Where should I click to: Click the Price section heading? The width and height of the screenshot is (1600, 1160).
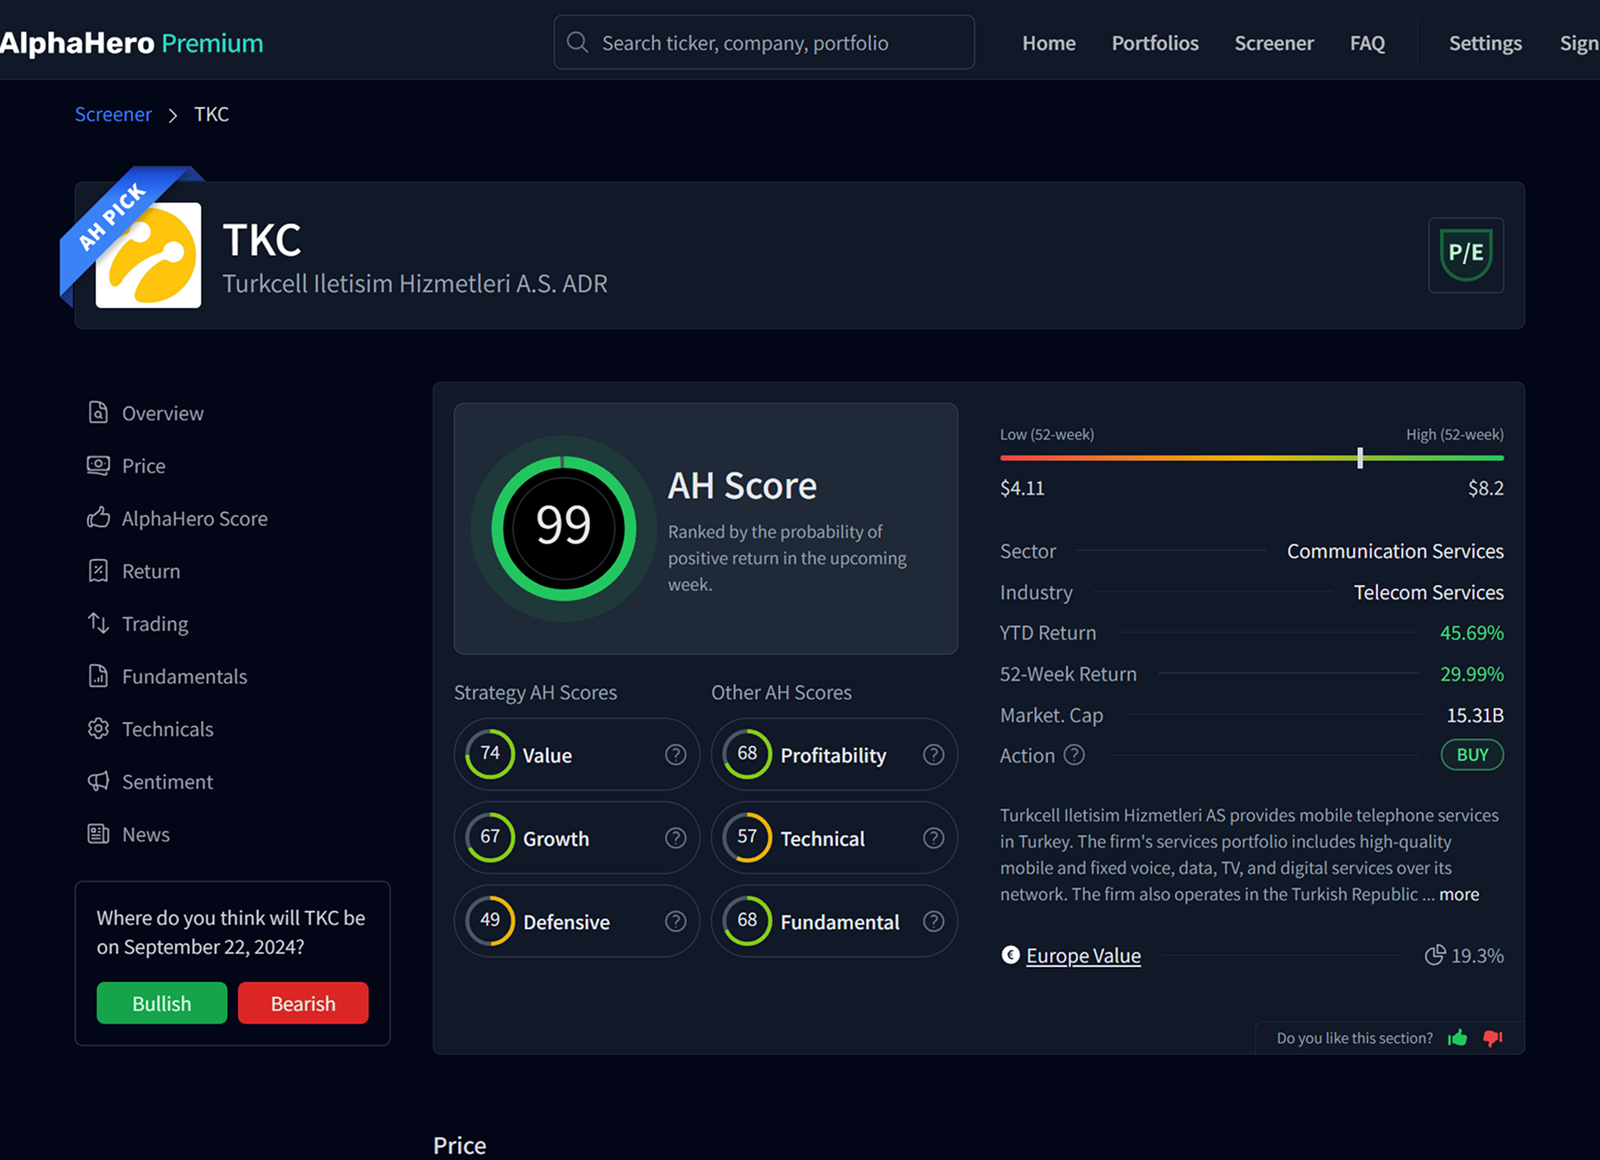click(x=459, y=1145)
